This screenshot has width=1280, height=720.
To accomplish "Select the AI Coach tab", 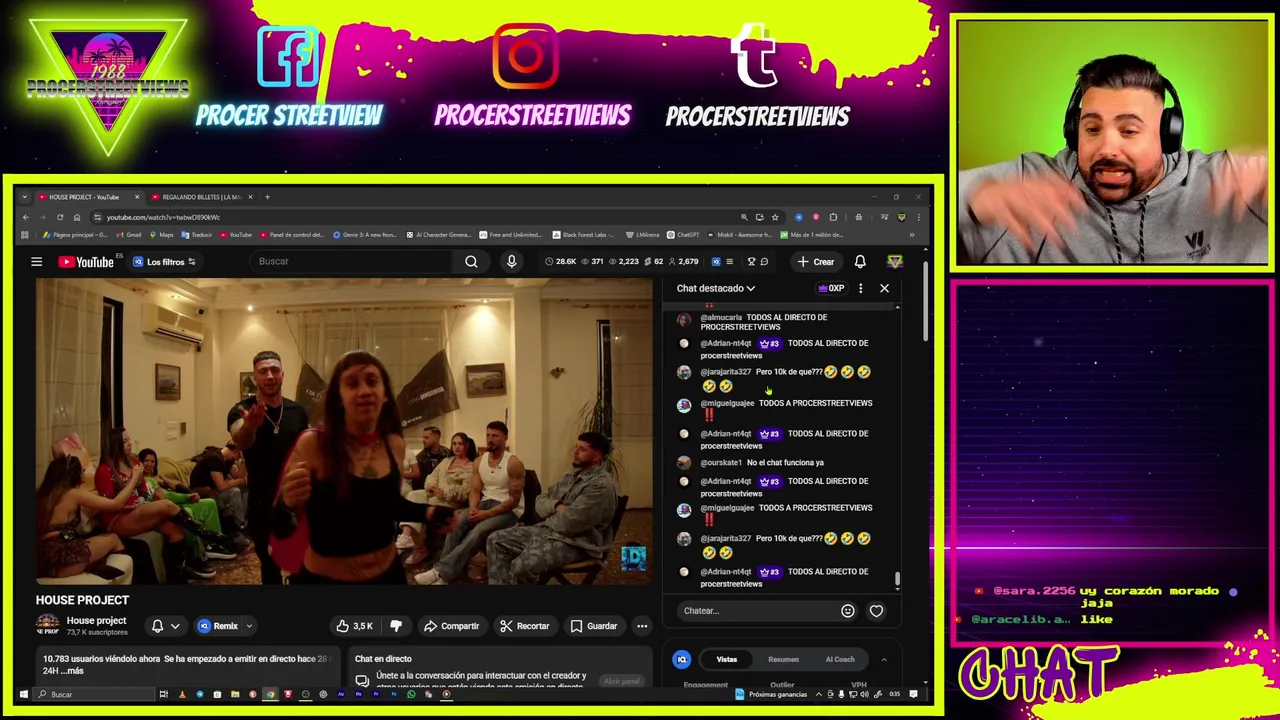I will click(840, 660).
